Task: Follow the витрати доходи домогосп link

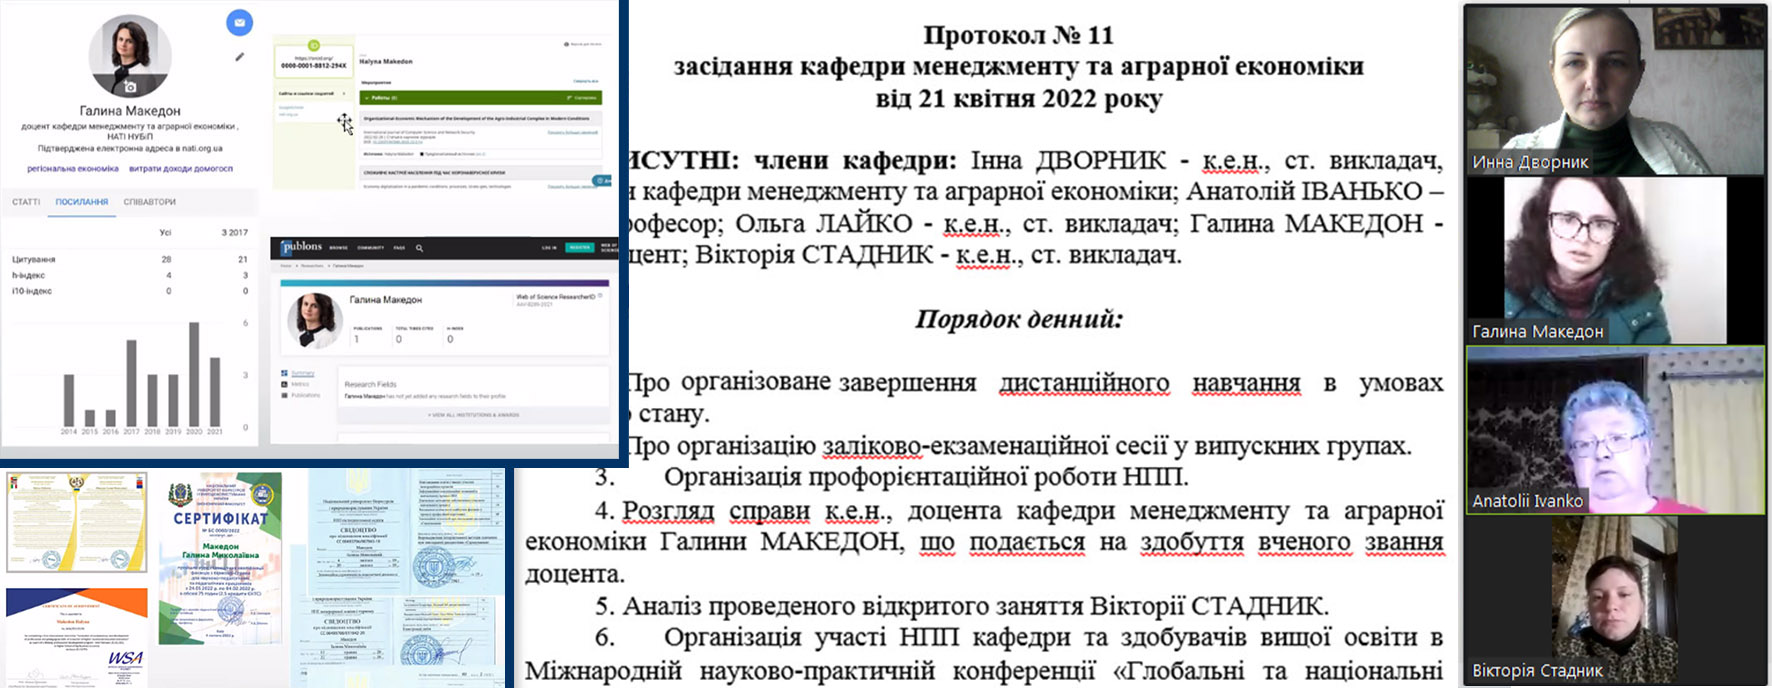Action: [x=180, y=169]
